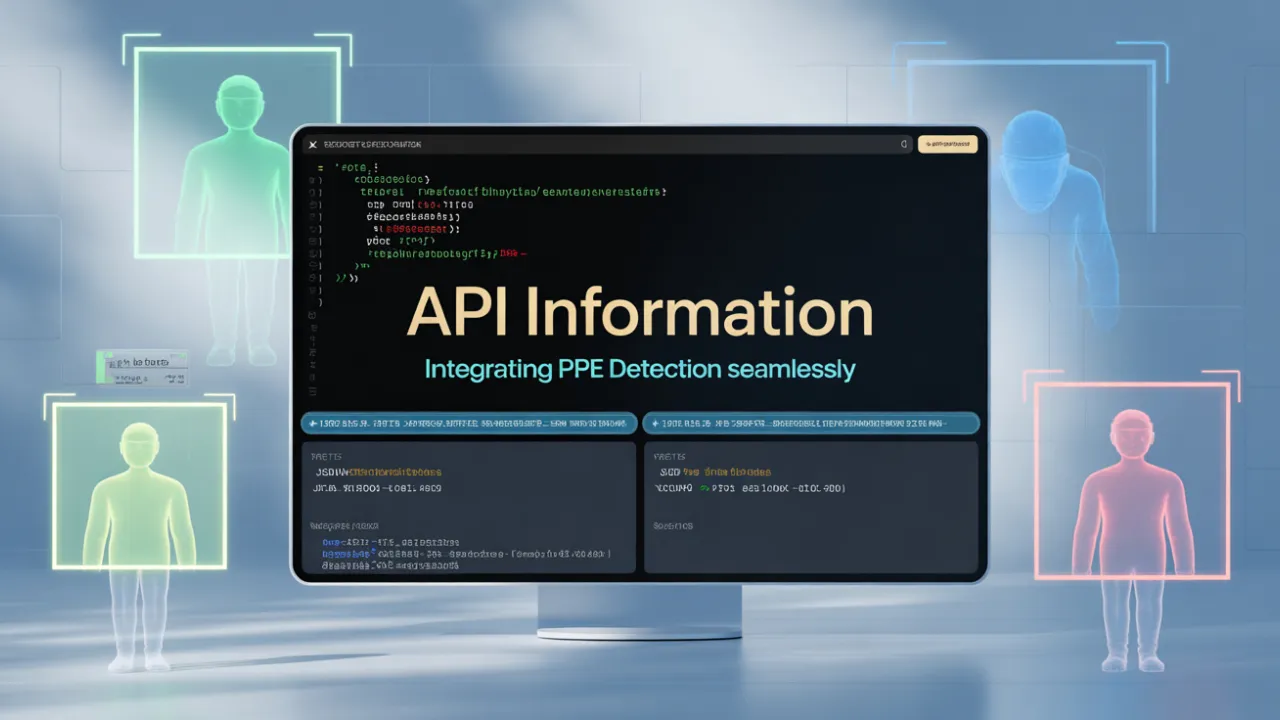Click the address bar text field
The width and height of the screenshot is (1280, 720).
(600, 144)
